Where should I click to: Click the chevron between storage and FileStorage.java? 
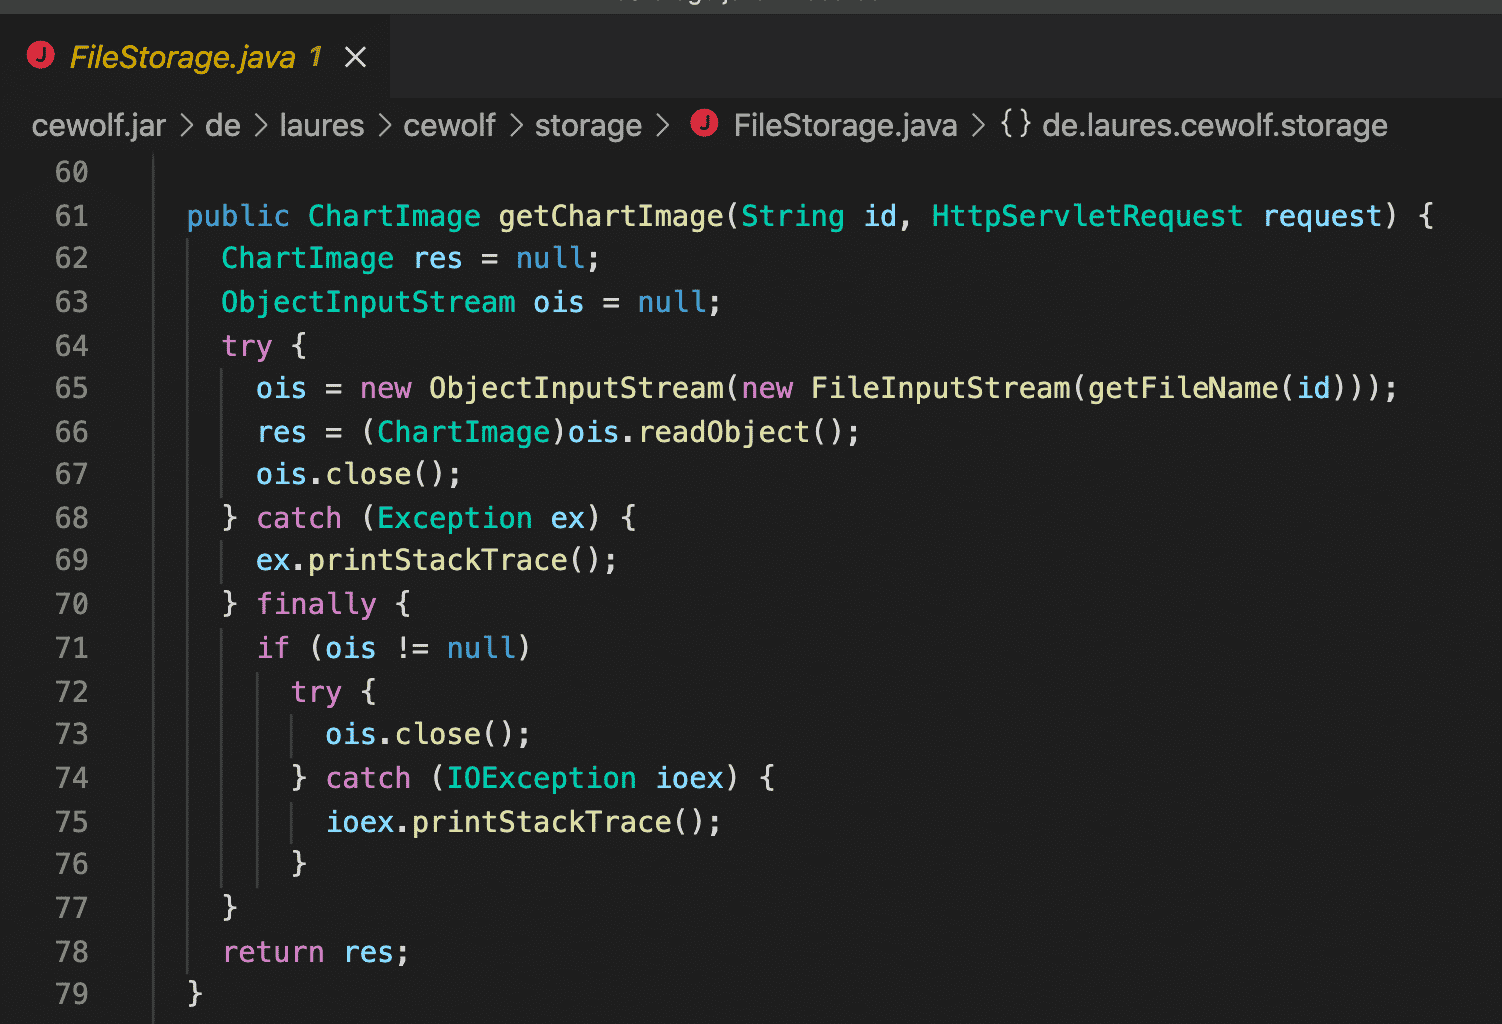pyautogui.click(x=662, y=124)
